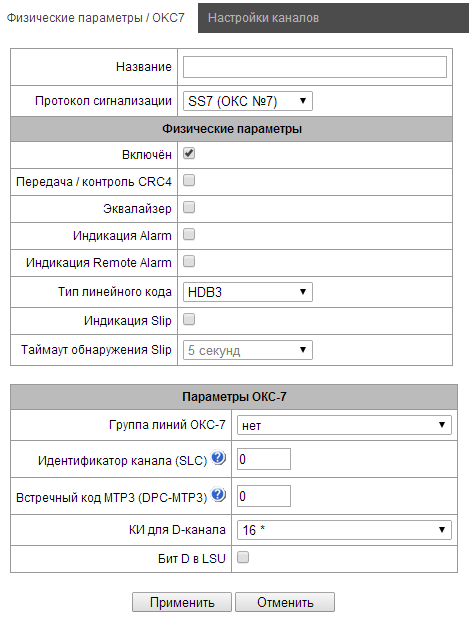Click the Отменить button
471x643 pixels.
click(x=285, y=602)
